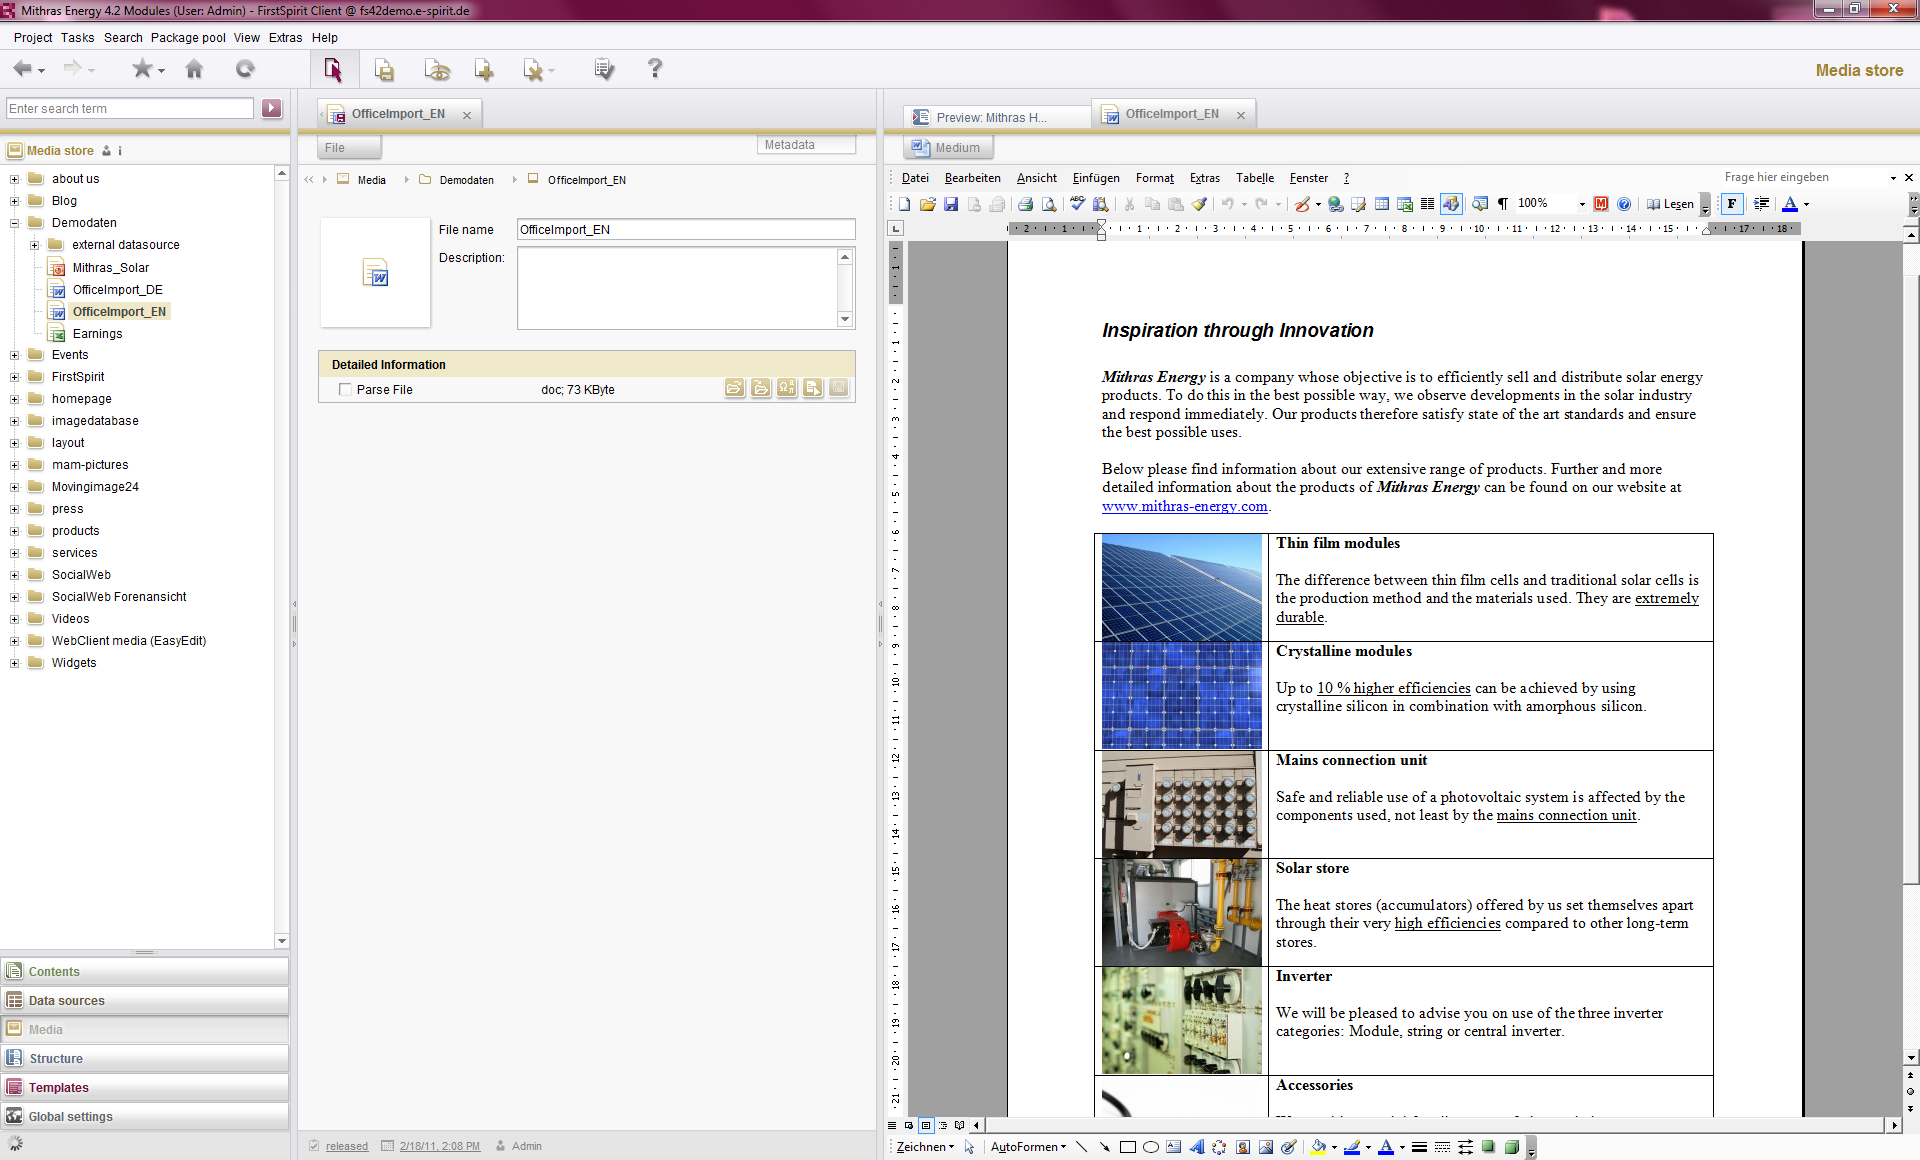This screenshot has width=1920, height=1160.
Task: Open the Package pool menu
Action: point(188,38)
